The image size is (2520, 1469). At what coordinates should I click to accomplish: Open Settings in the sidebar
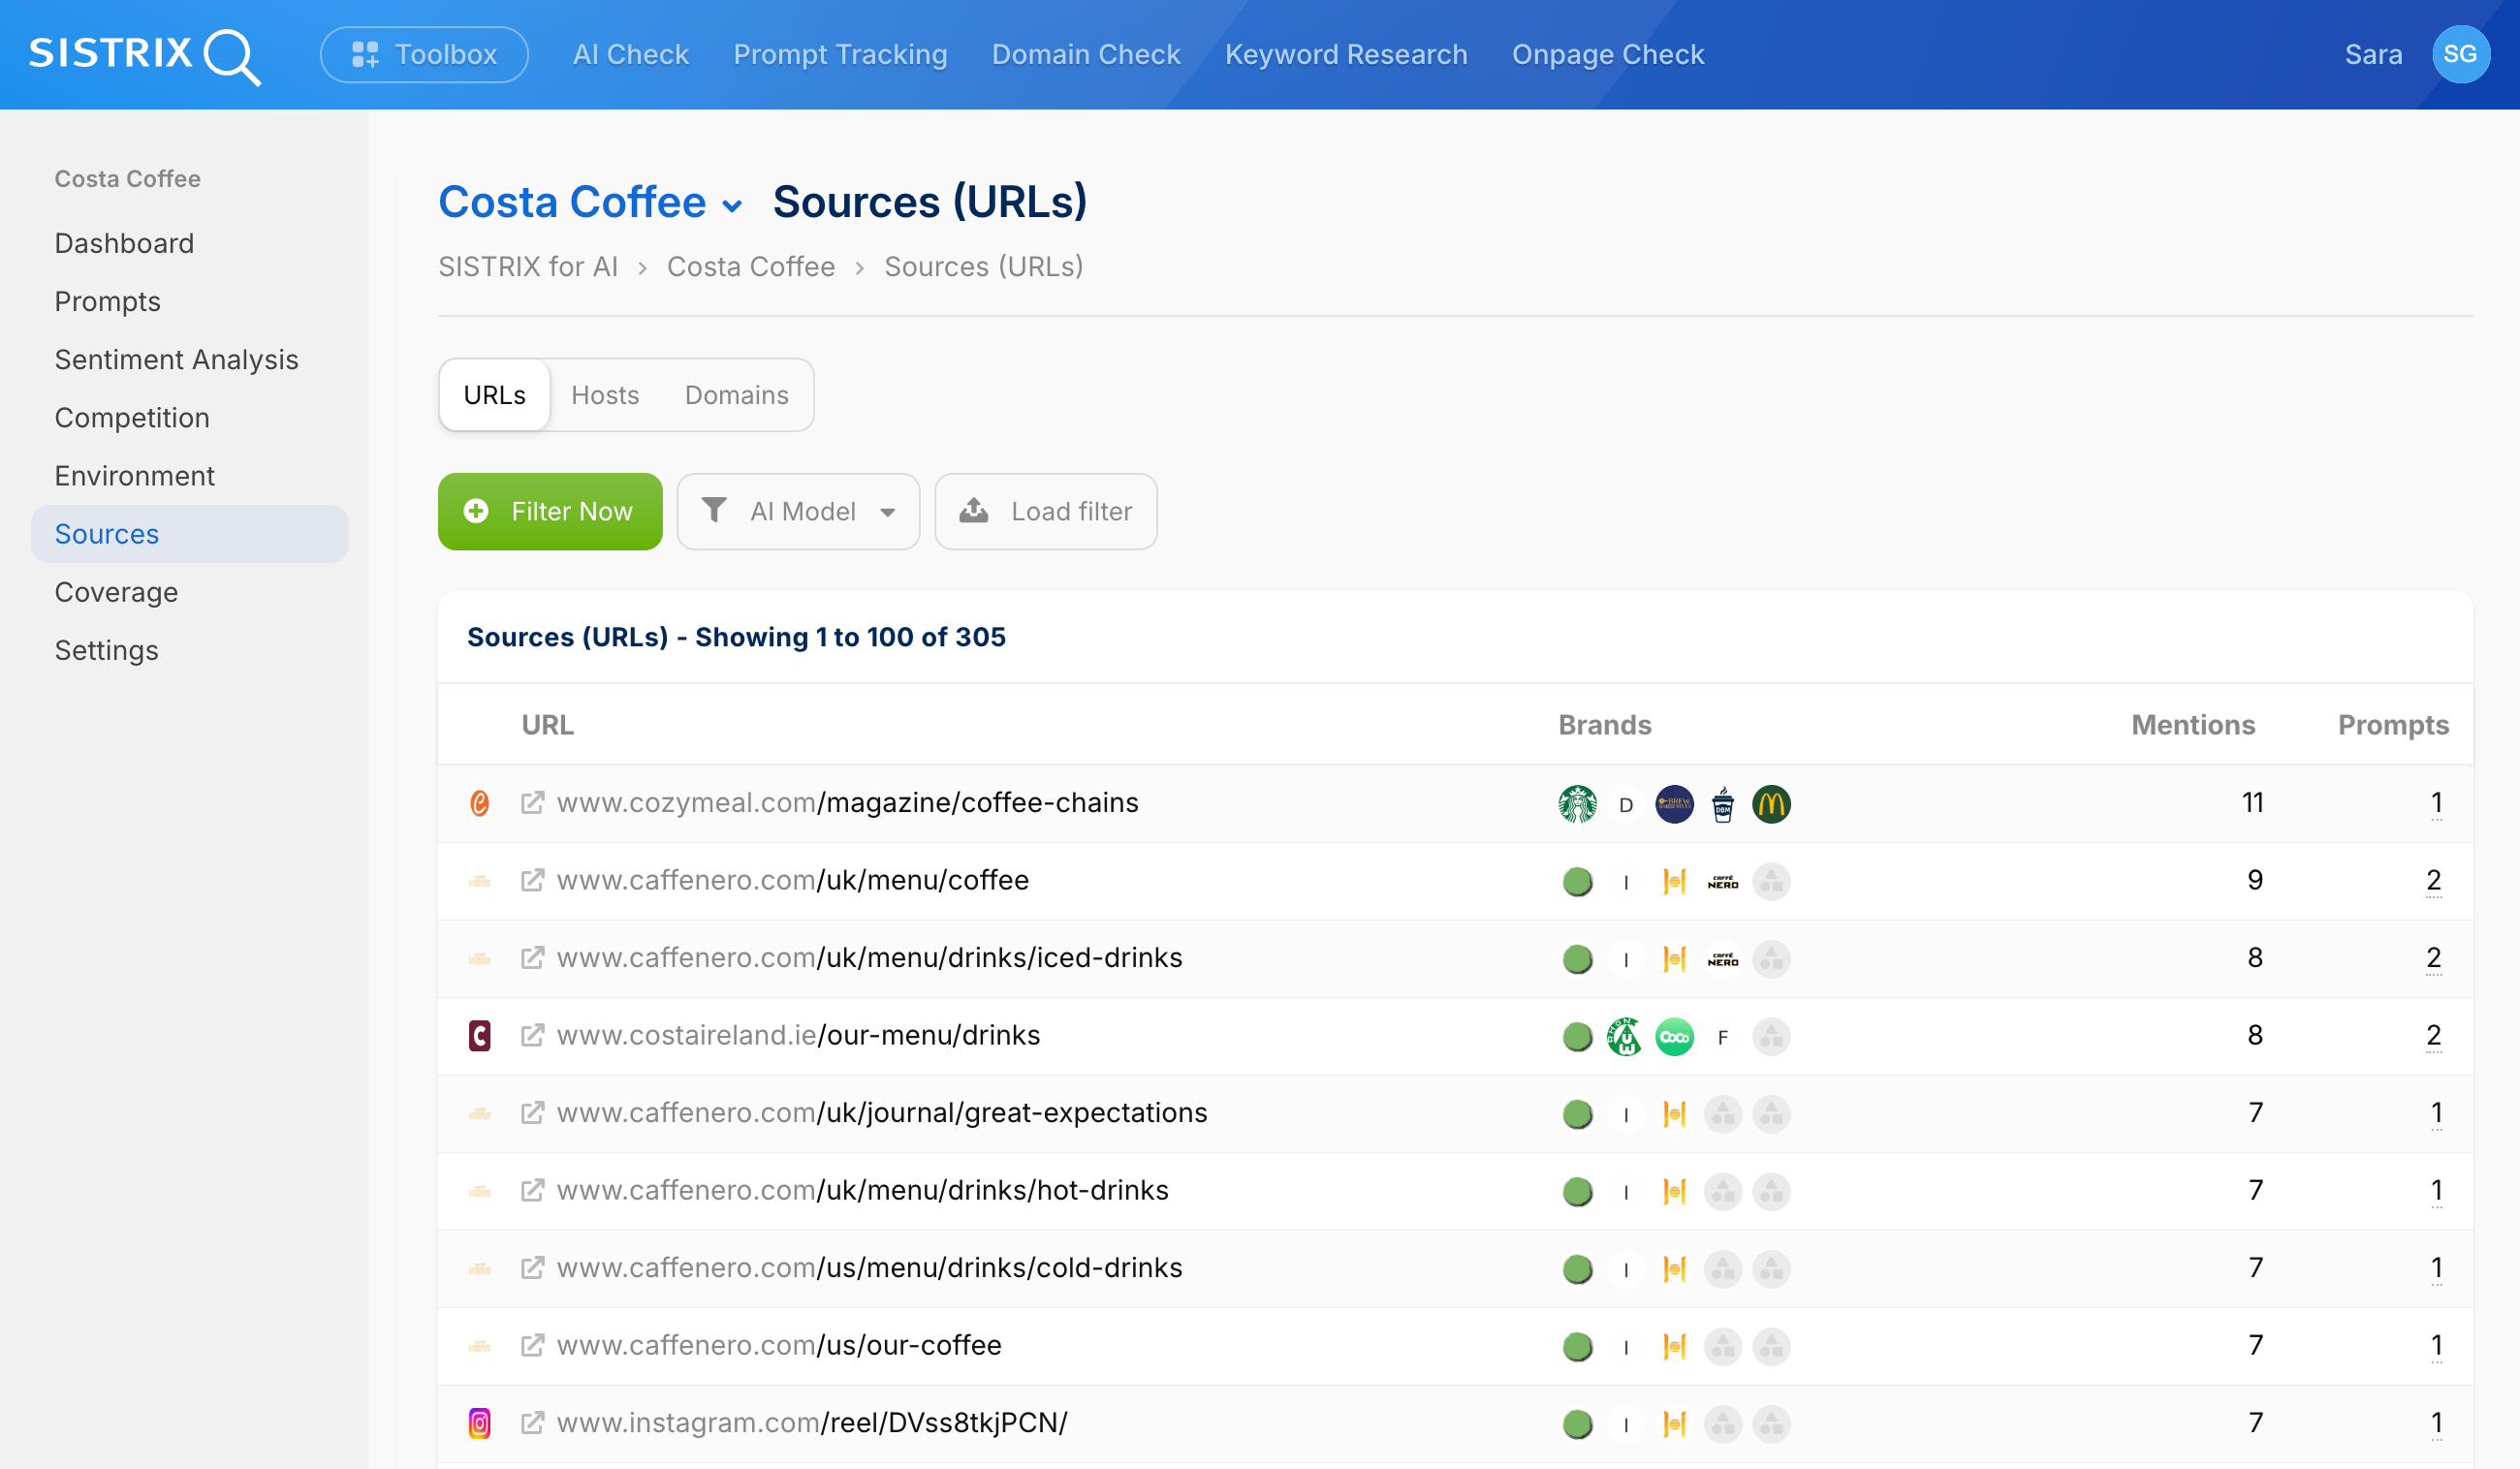click(106, 650)
